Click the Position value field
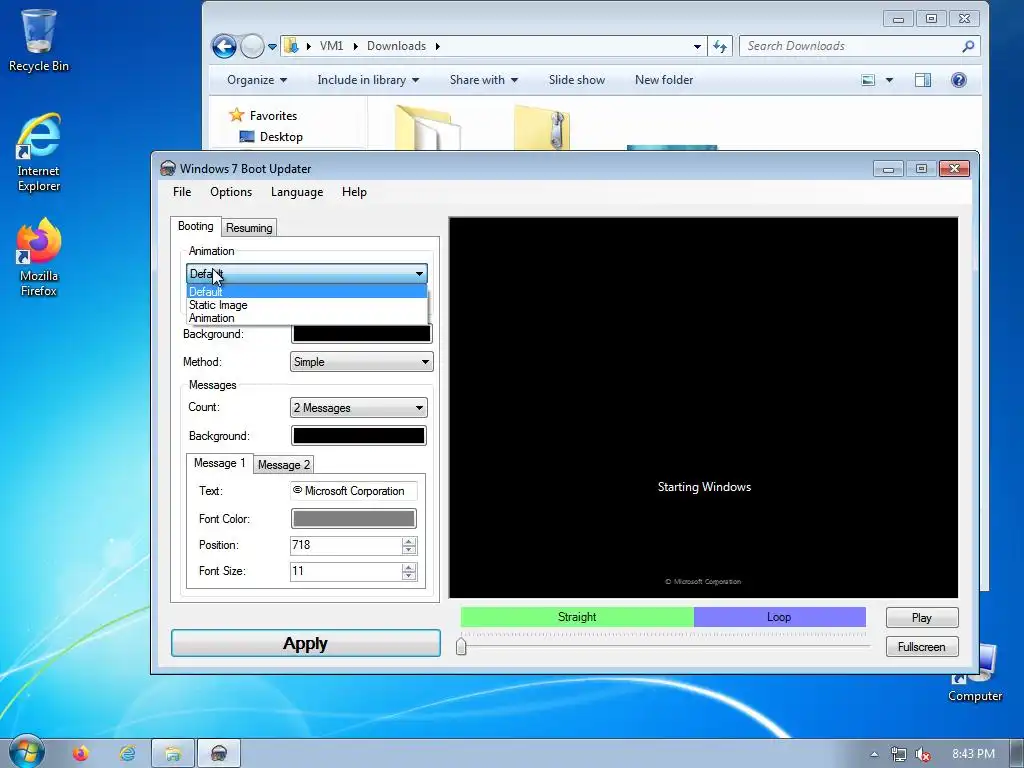The height and width of the screenshot is (768, 1024). click(x=345, y=545)
